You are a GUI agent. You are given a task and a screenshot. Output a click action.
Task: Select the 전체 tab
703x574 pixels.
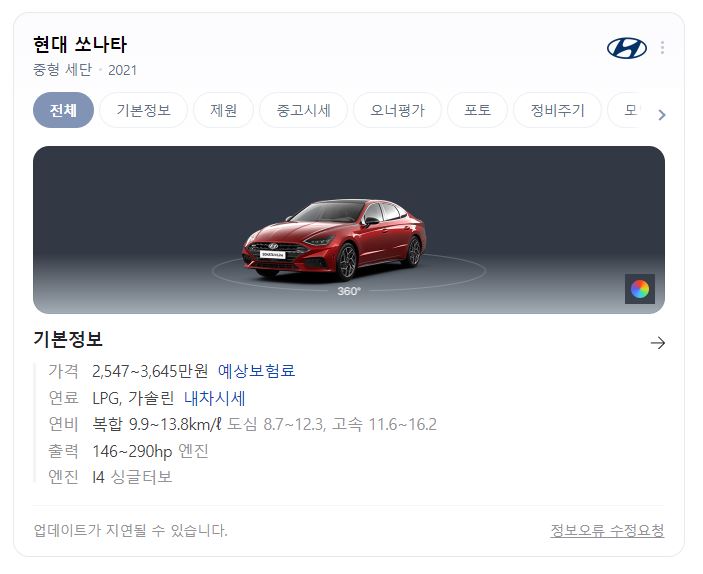coord(63,110)
